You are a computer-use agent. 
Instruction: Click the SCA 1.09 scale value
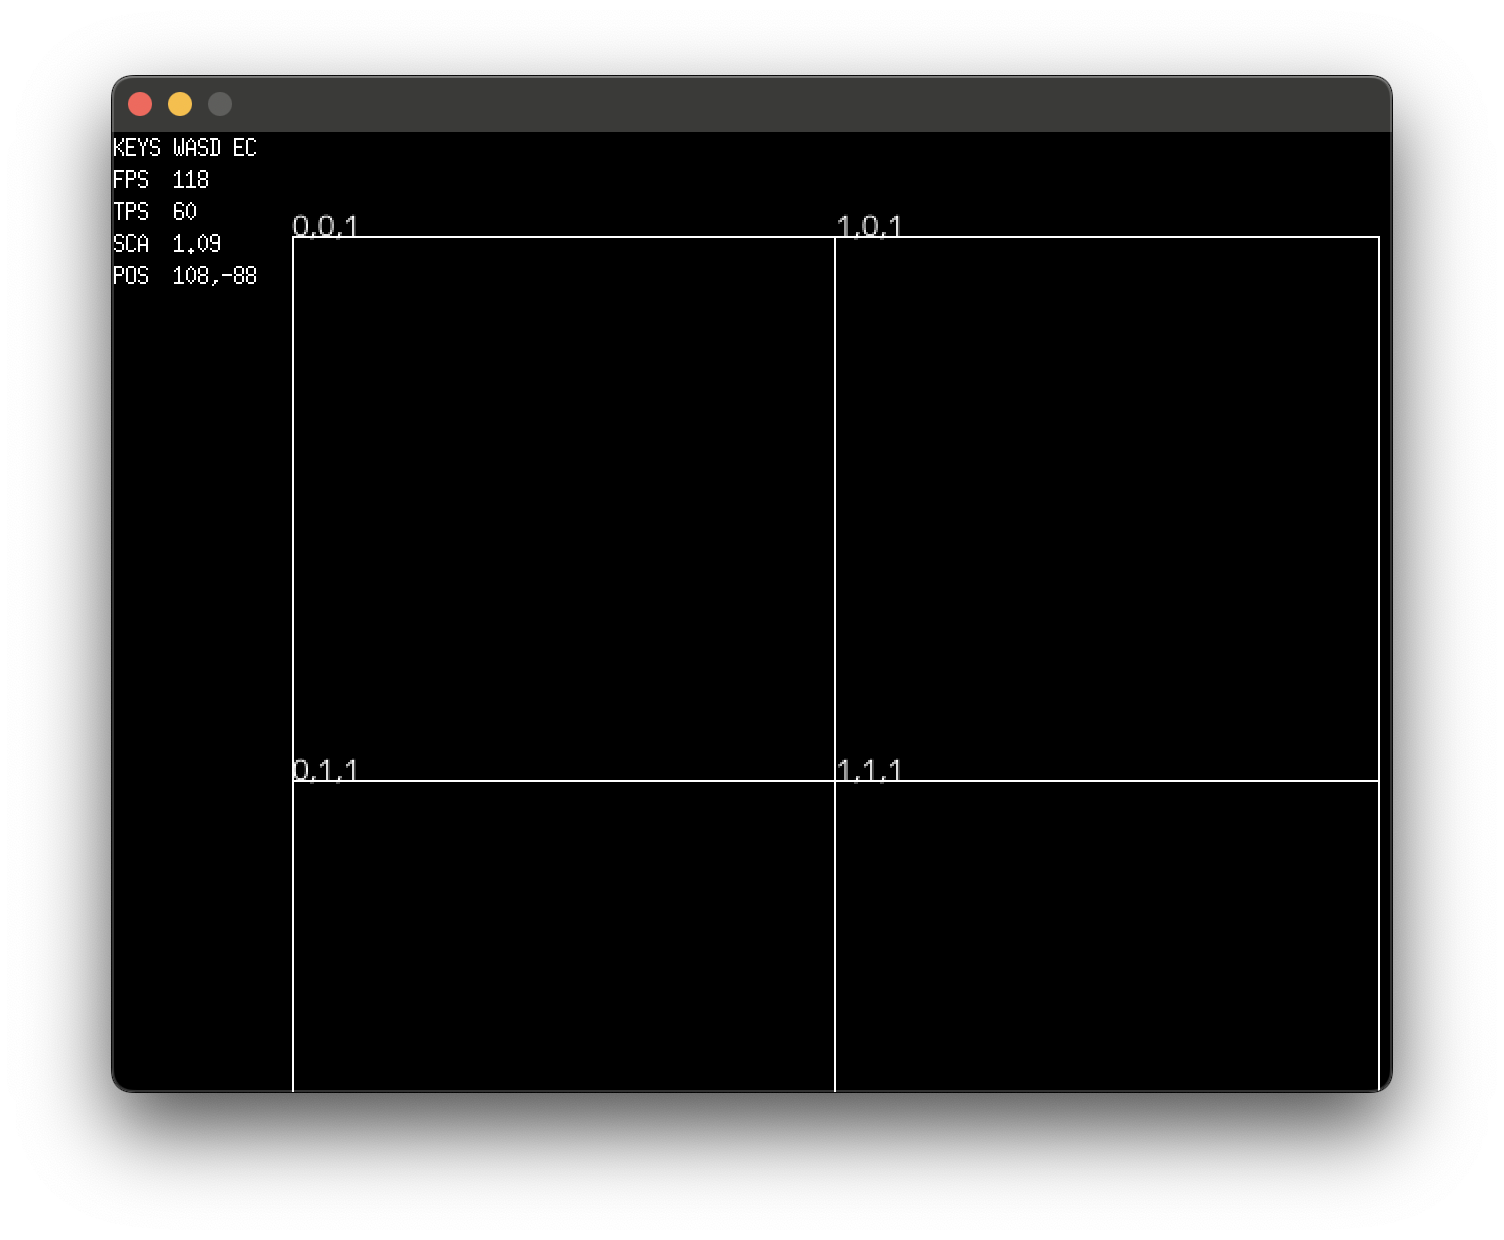click(167, 244)
